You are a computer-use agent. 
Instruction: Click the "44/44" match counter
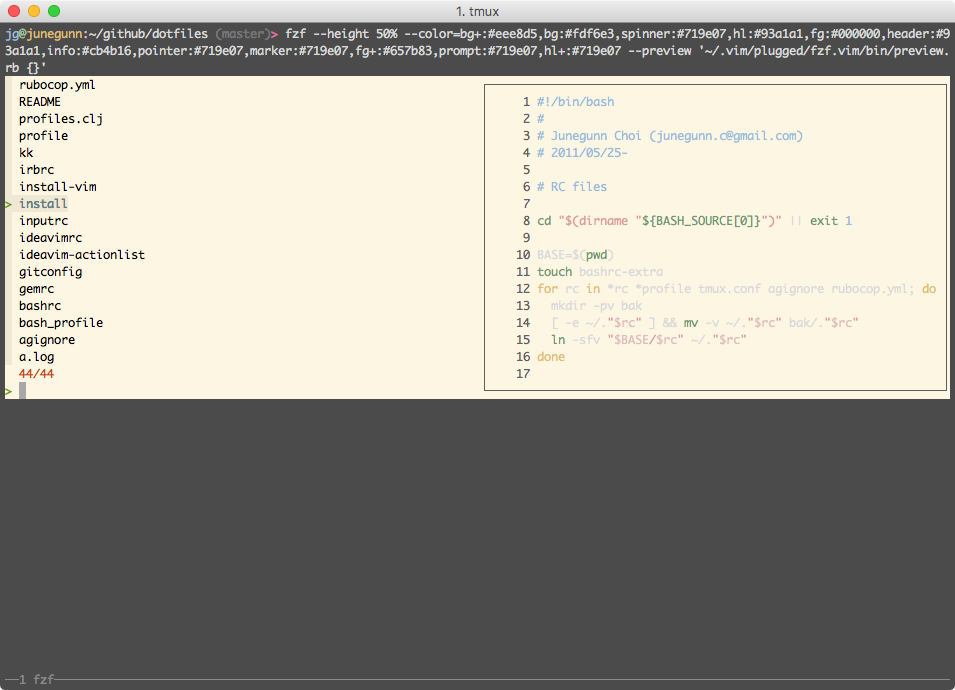(37, 373)
